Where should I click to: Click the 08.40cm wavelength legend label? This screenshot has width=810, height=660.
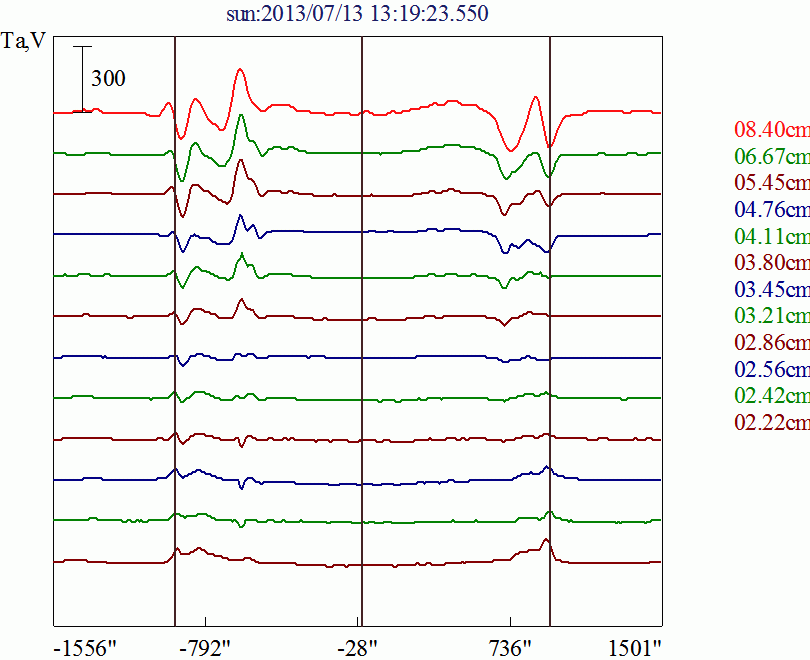click(x=772, y=129)
